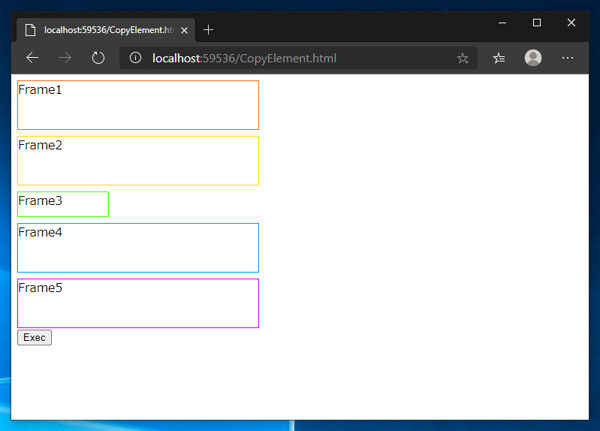The image size is (600, 431).
Task: View site information icon in address bar
Action: point(135,58)
